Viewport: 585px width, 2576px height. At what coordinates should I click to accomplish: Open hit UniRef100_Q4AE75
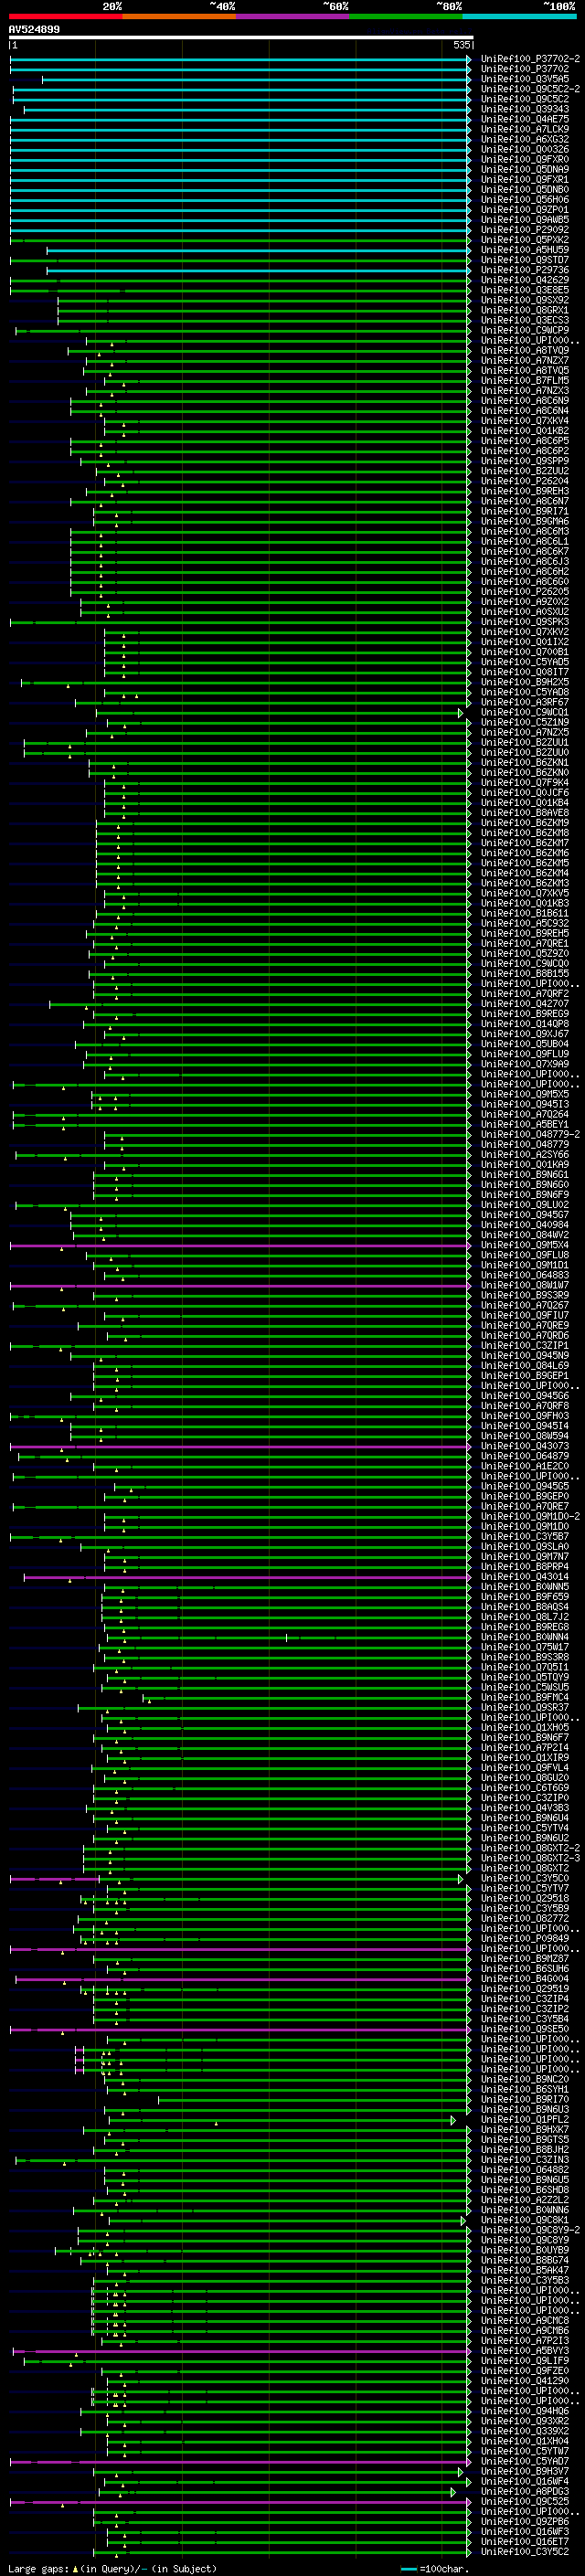tap(525, 119)
